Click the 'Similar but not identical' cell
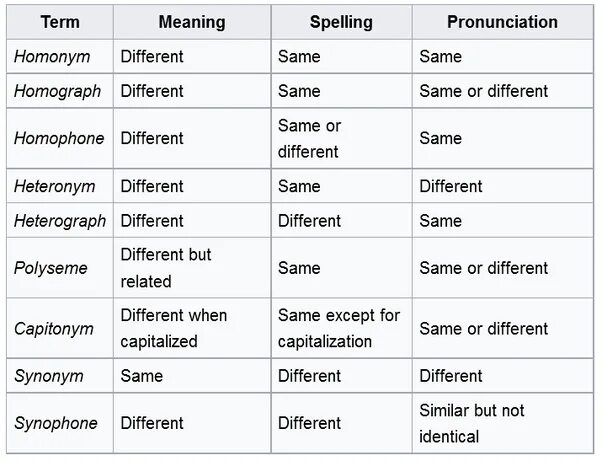602x461 pixels. pyautogui.click(x=472, y=423)
